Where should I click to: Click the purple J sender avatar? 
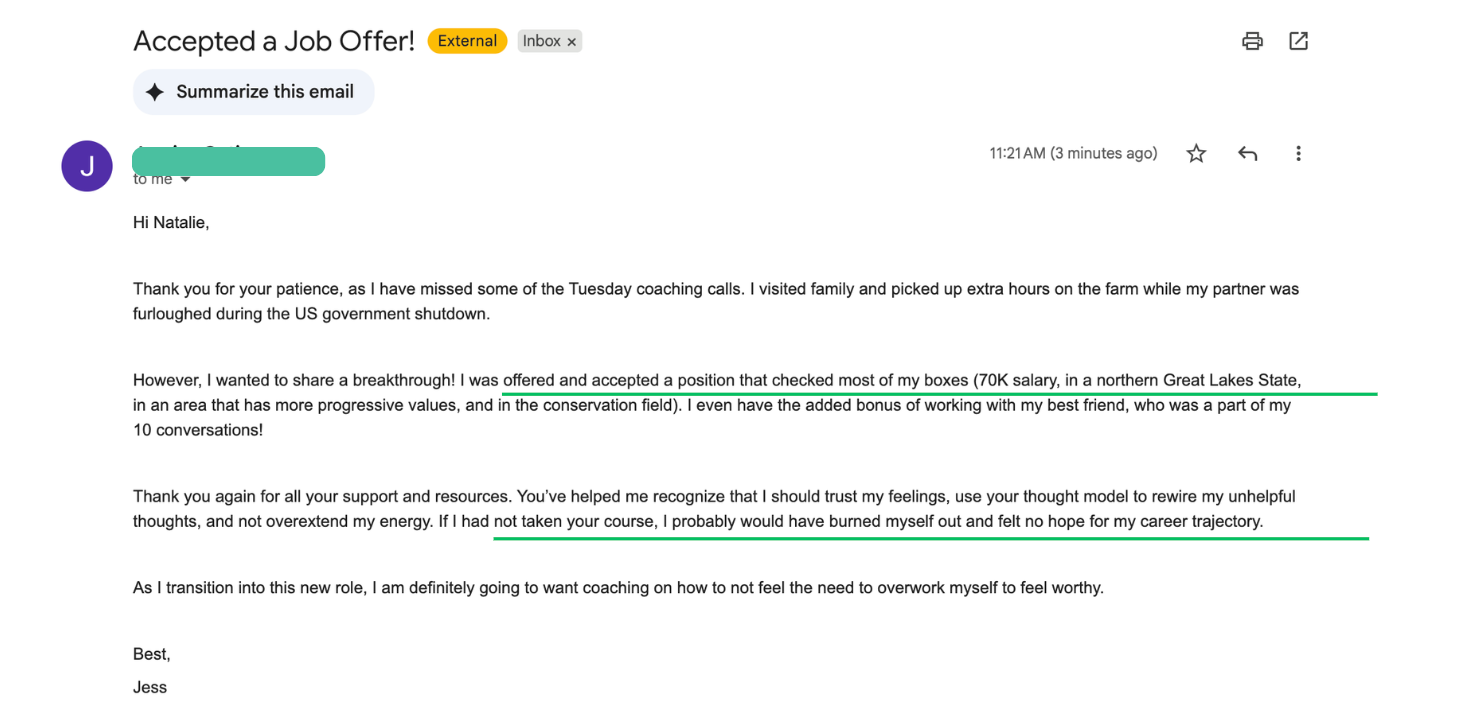(87, 166)
